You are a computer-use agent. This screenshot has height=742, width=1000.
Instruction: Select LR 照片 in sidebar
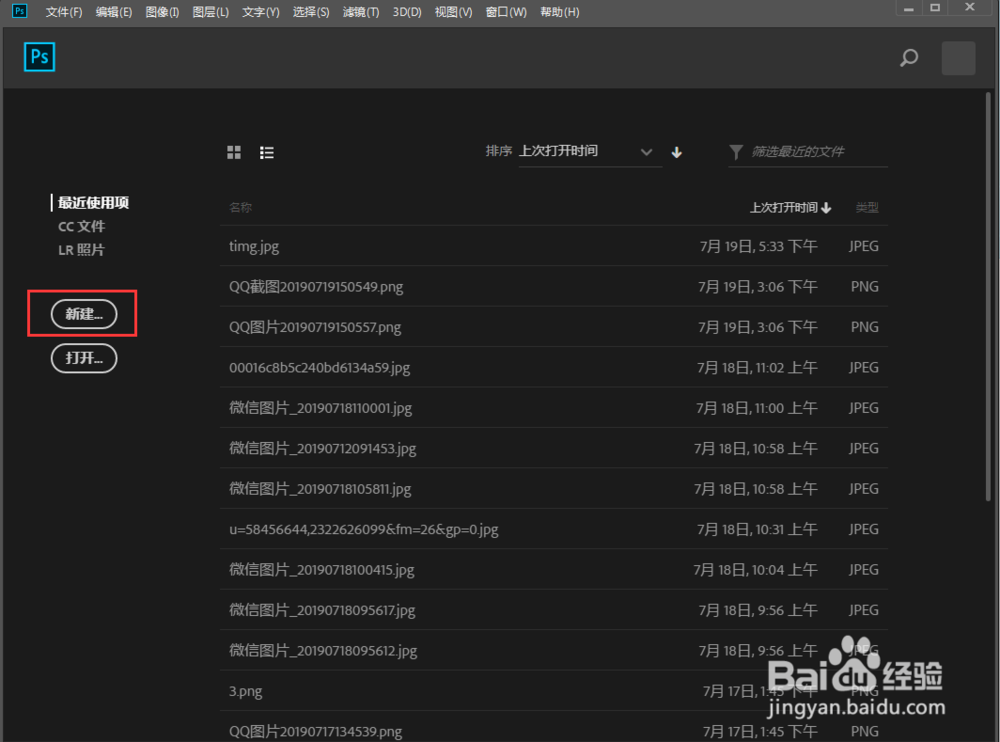coord(81,250)
